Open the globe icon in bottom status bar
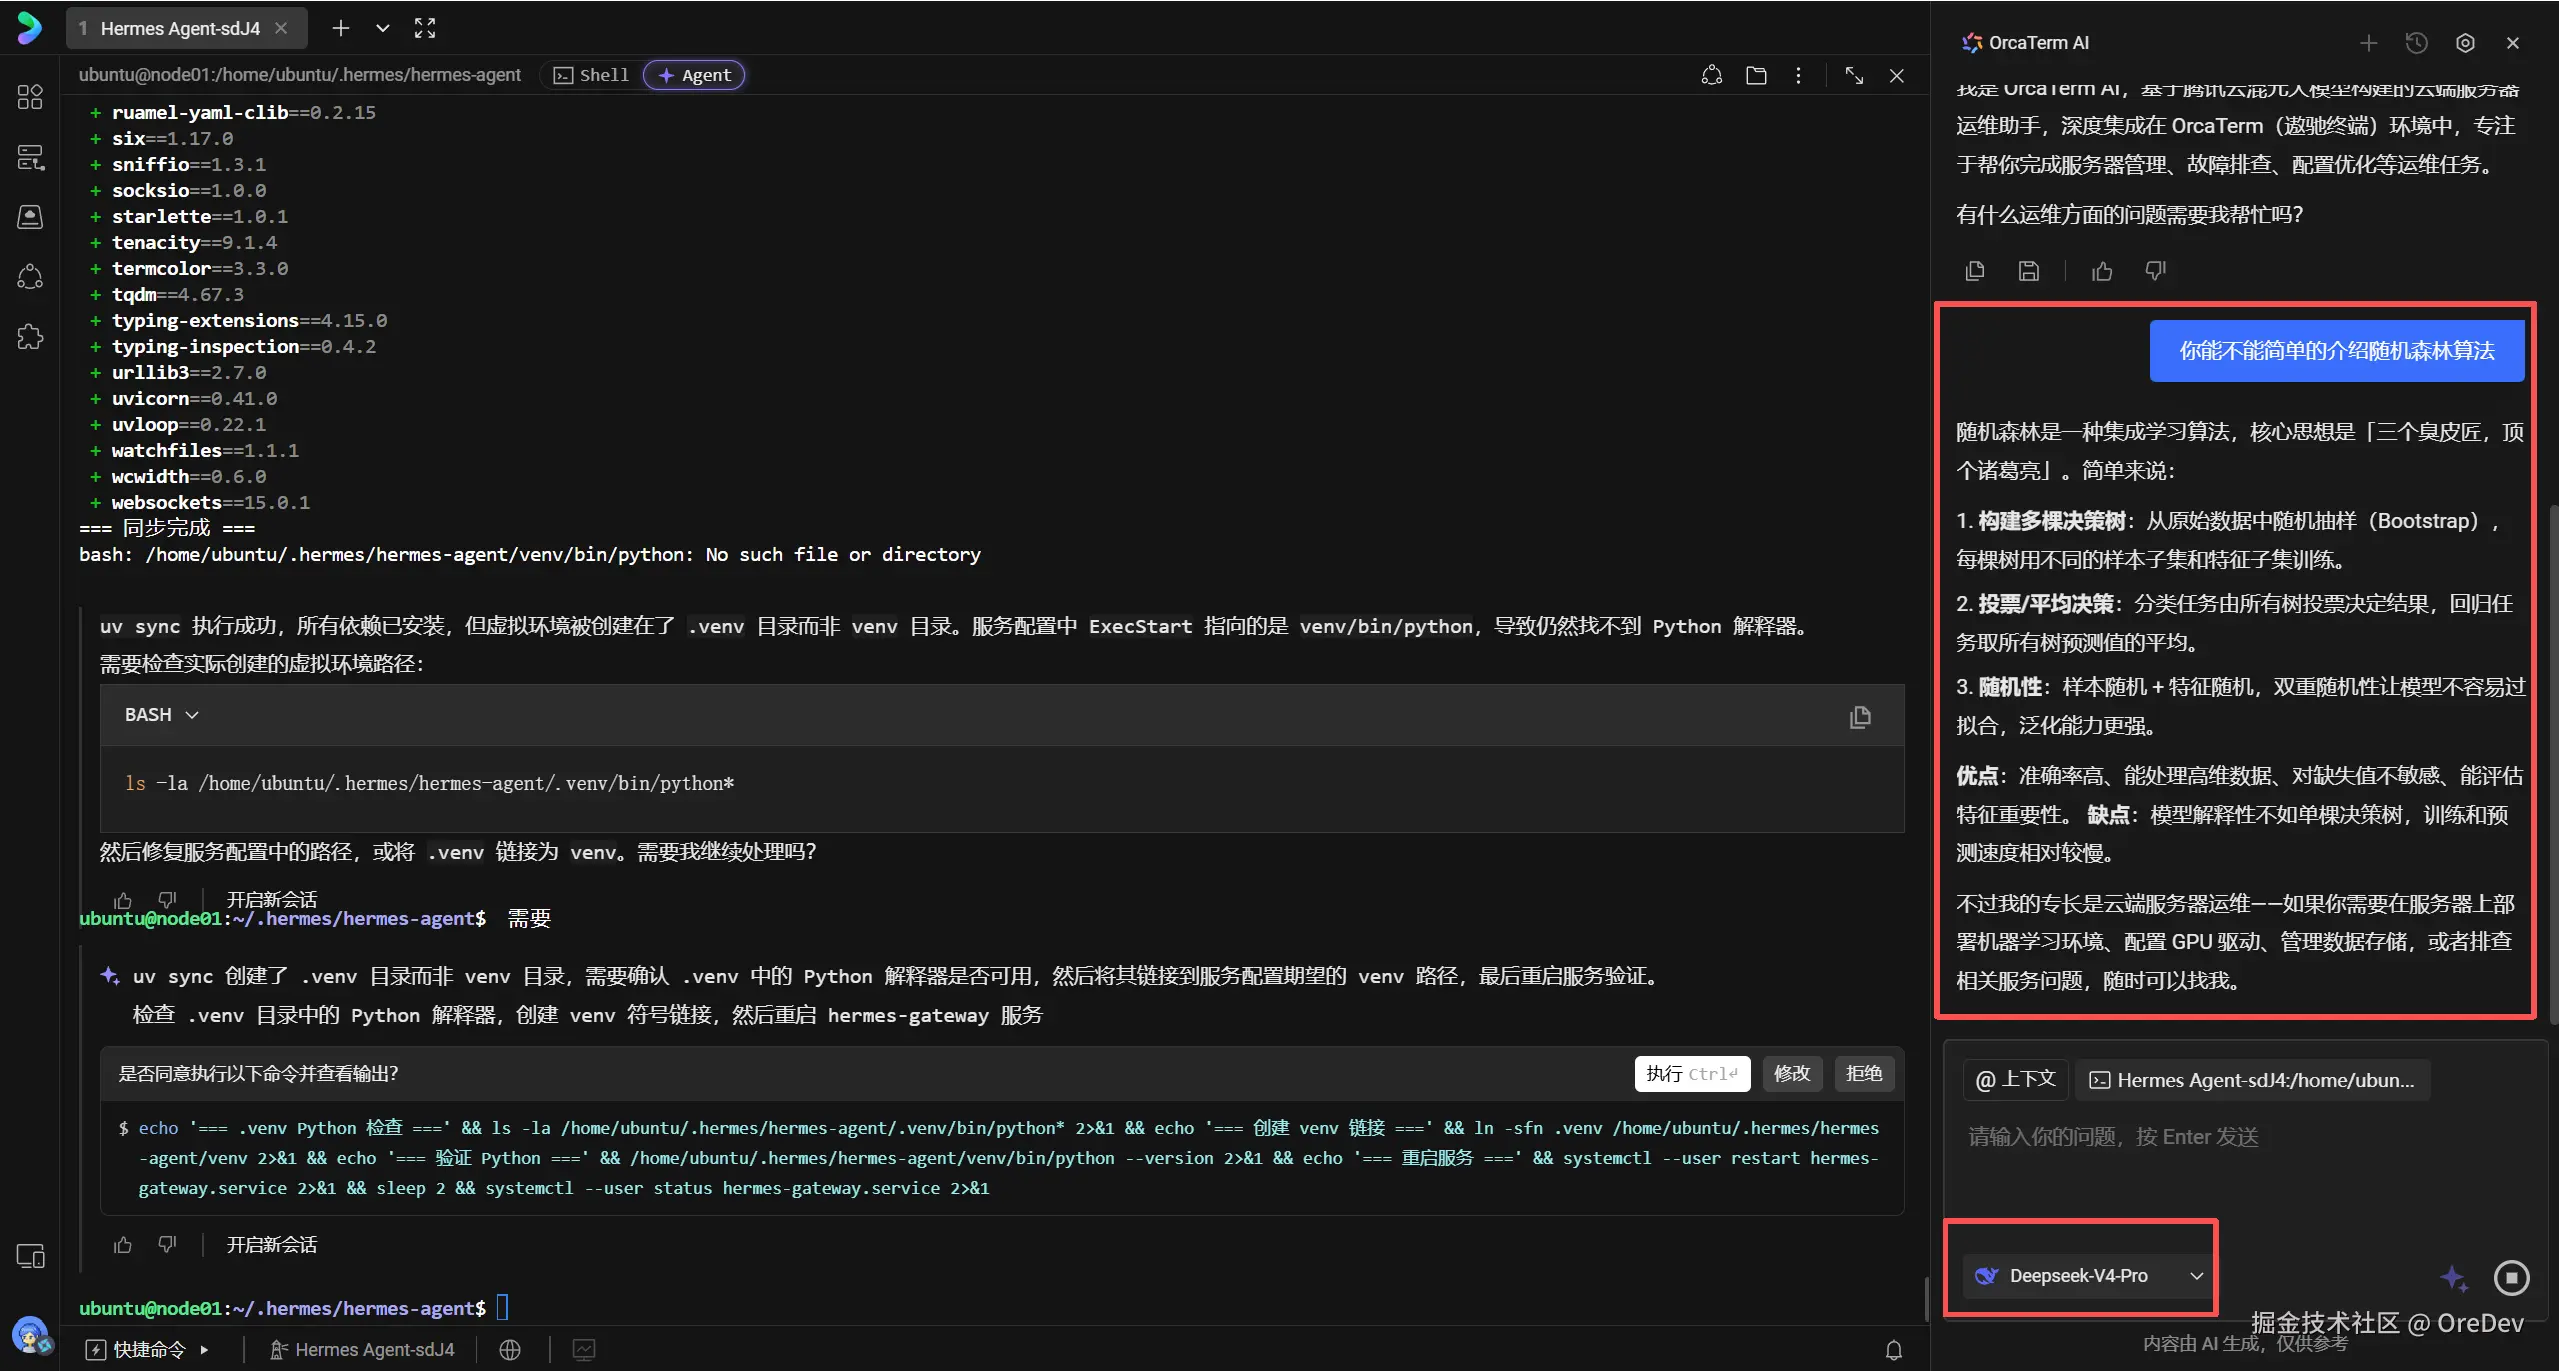 510,1350
